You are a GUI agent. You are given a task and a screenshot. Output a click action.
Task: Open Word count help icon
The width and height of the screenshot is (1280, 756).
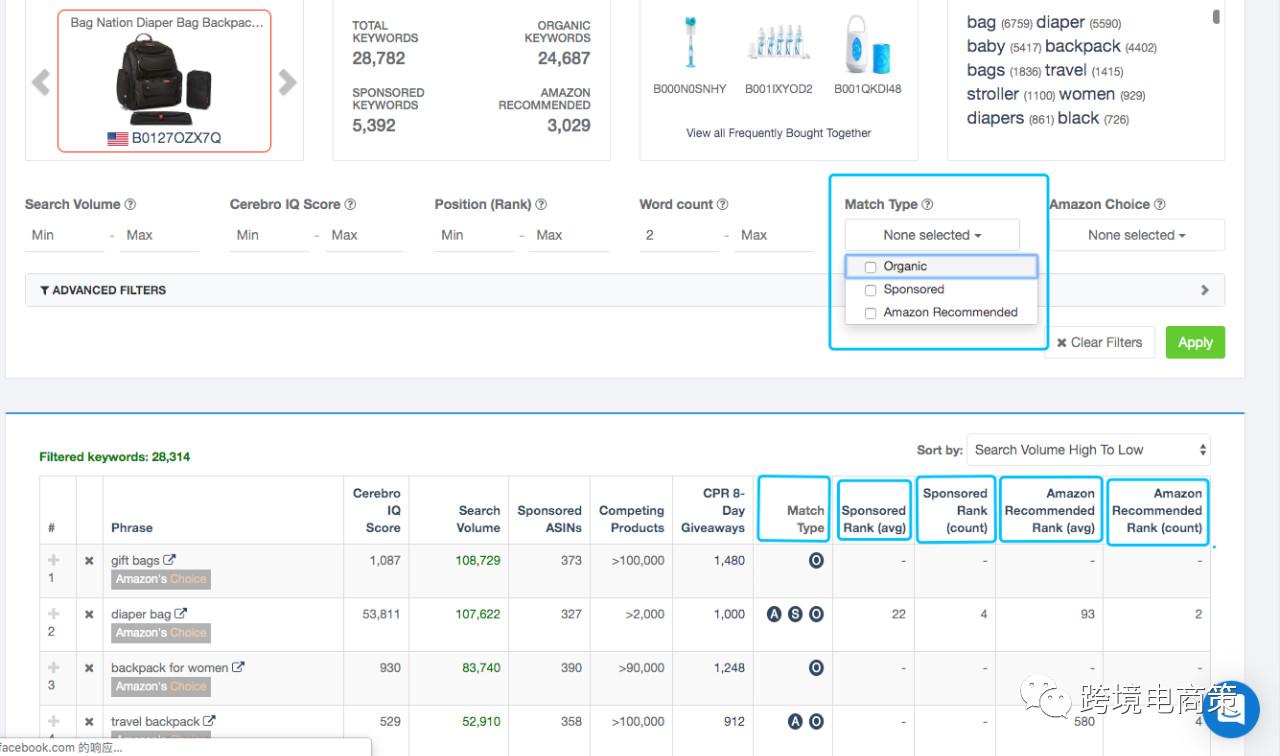click(722, 204)
